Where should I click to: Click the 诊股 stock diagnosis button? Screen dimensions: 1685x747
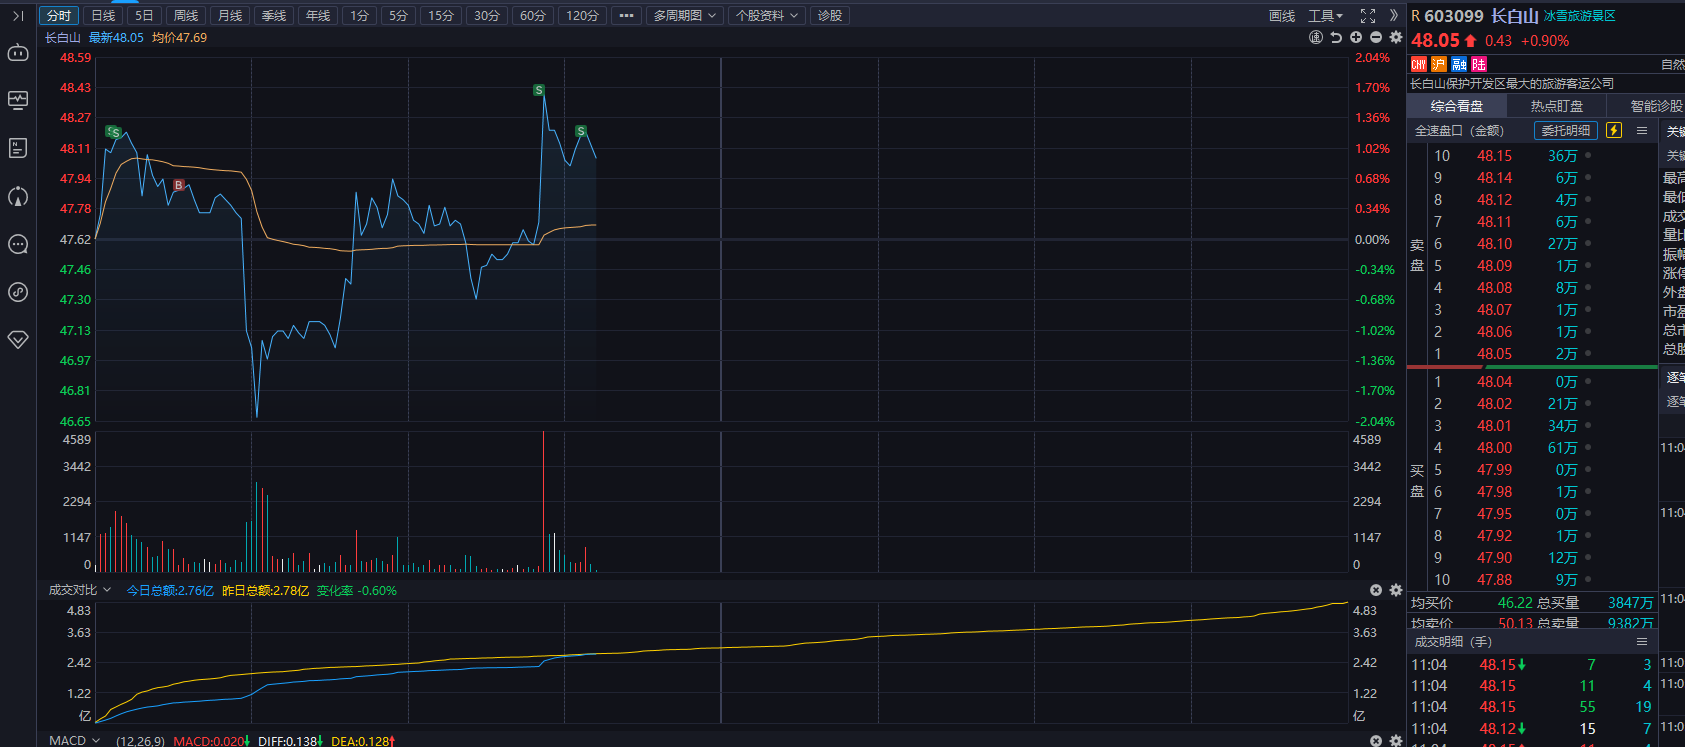830,16
